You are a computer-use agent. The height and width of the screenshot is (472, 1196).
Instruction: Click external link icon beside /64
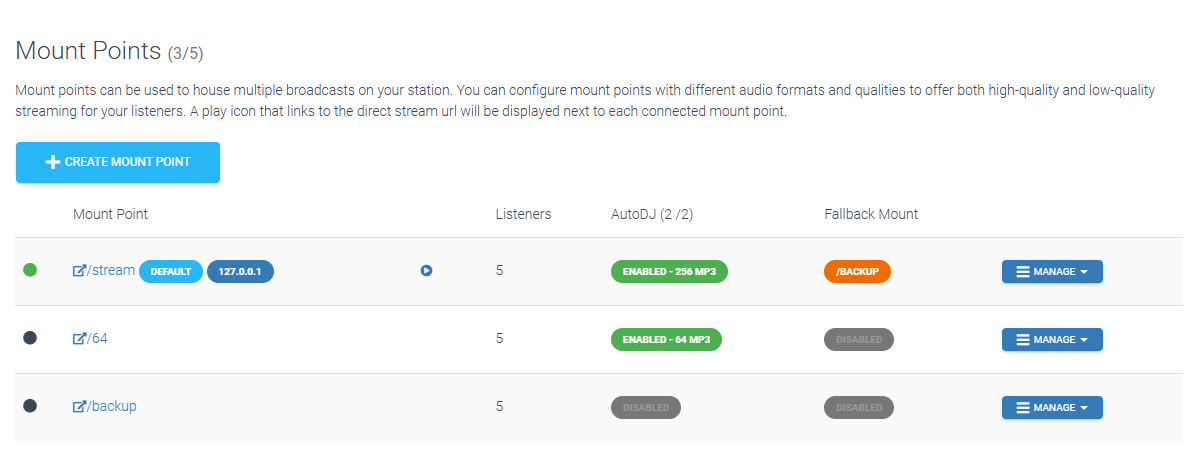pyautogui.click(x=79, y=338)
